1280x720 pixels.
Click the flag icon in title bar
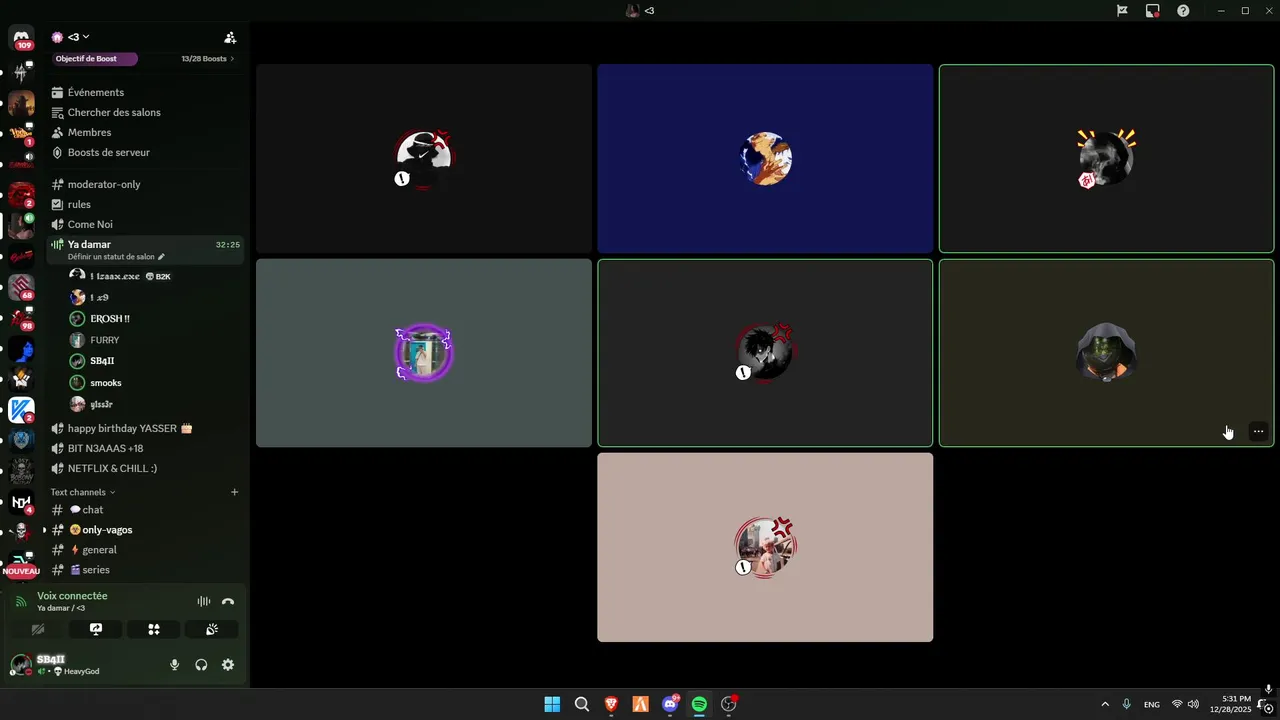point(1123,11)
